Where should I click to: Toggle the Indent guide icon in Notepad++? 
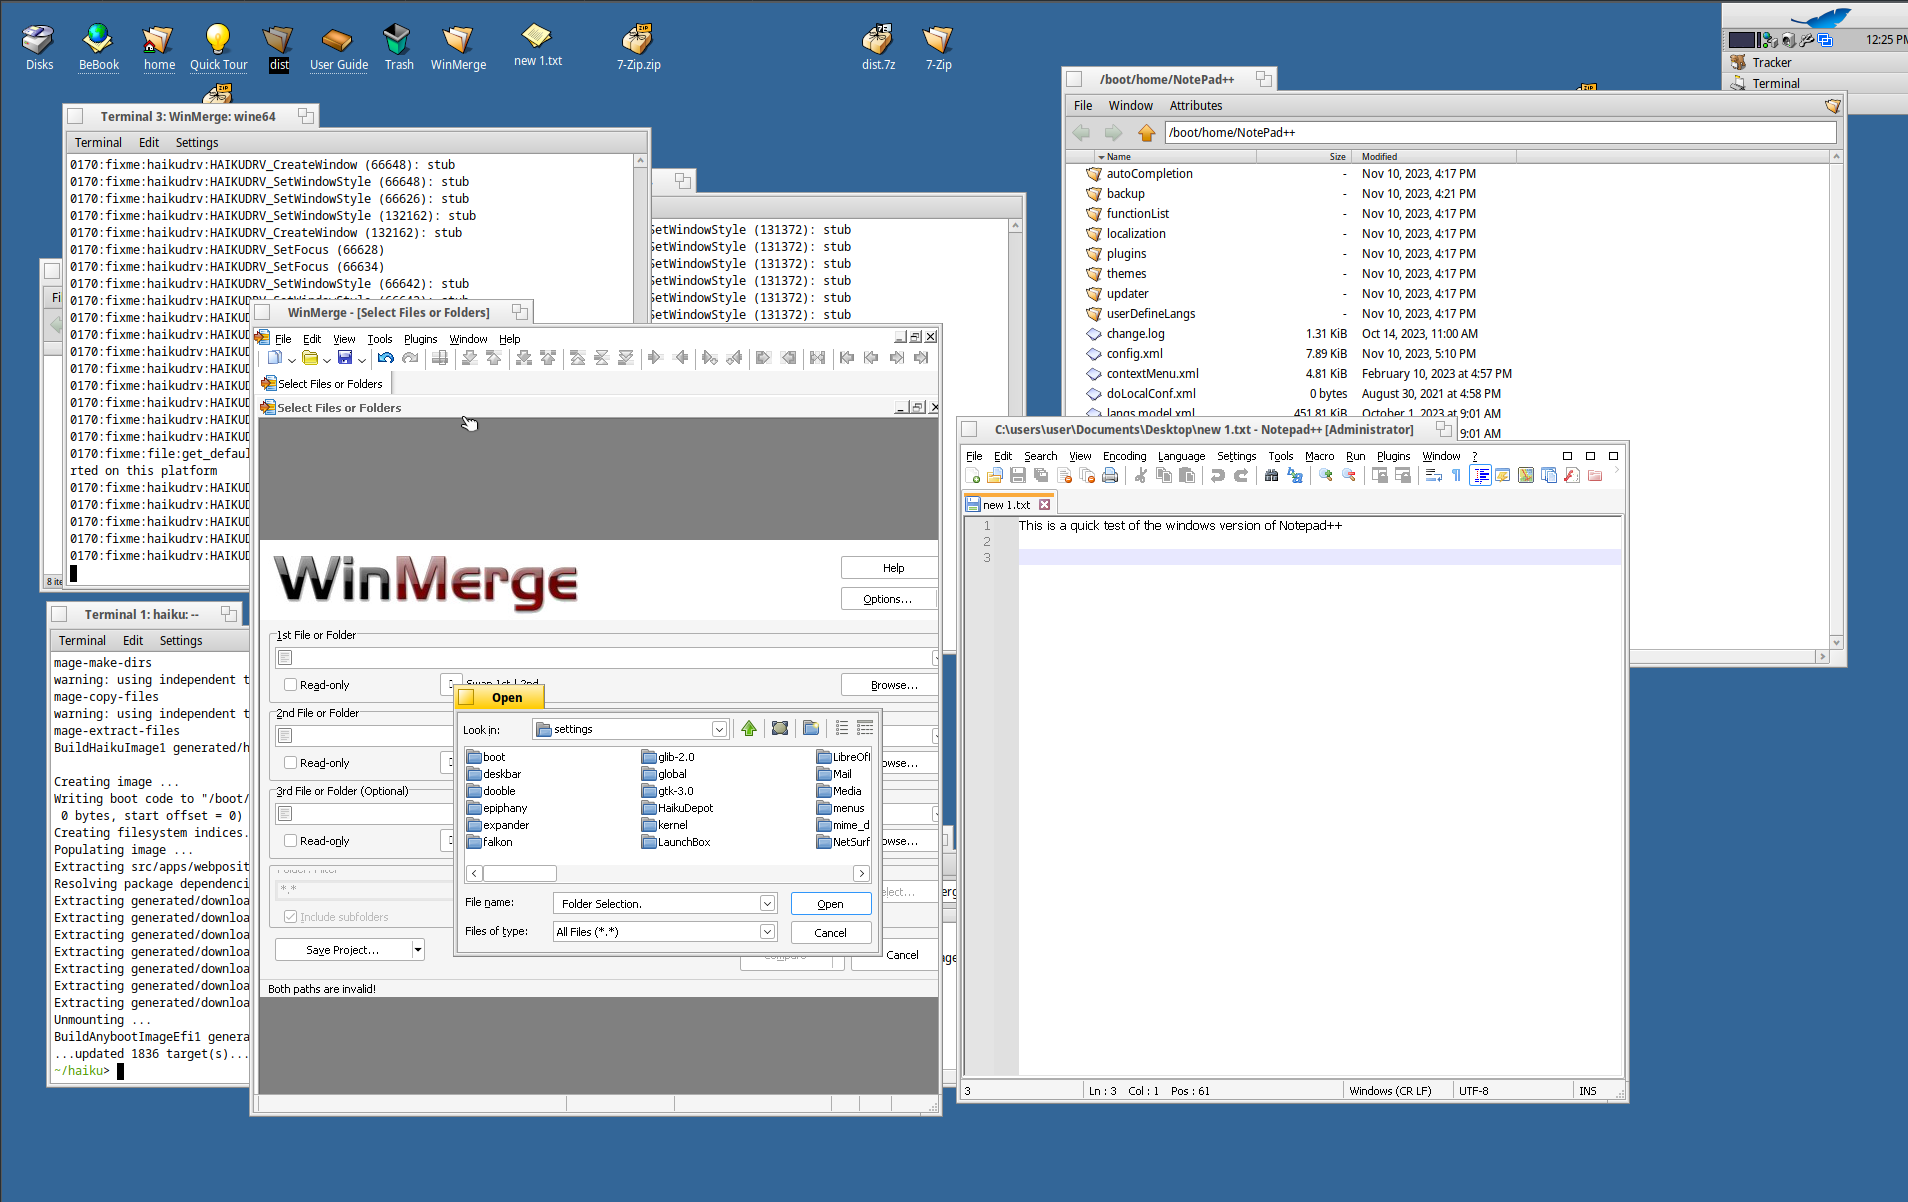[1481, 476]
